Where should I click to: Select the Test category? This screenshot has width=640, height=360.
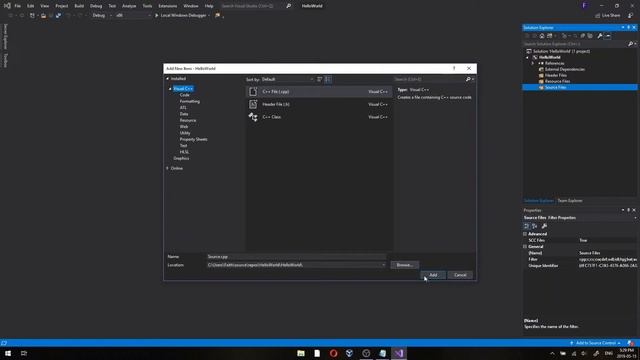point(183,146)
